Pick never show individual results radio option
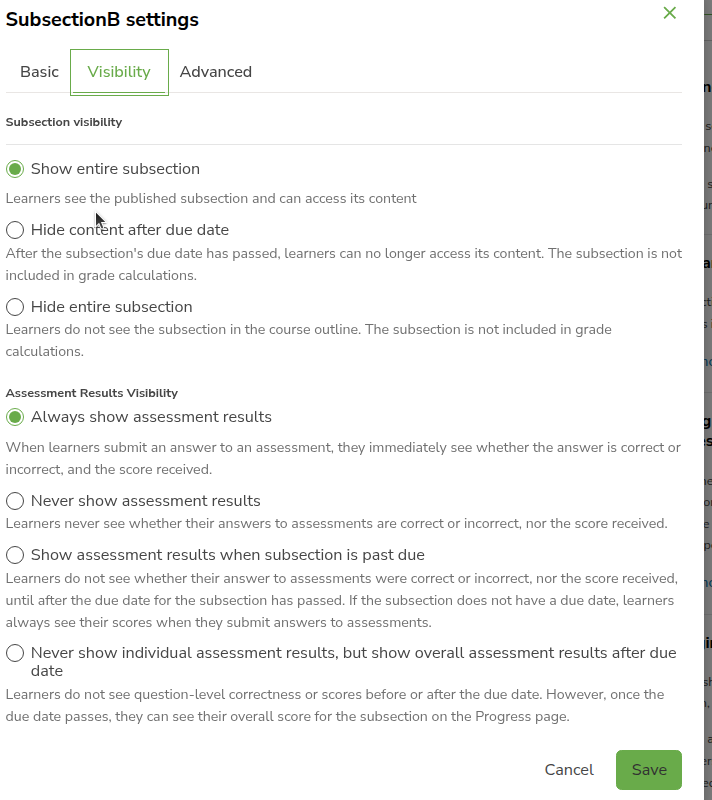The image size is (712, 800). [x=15, y=653]
